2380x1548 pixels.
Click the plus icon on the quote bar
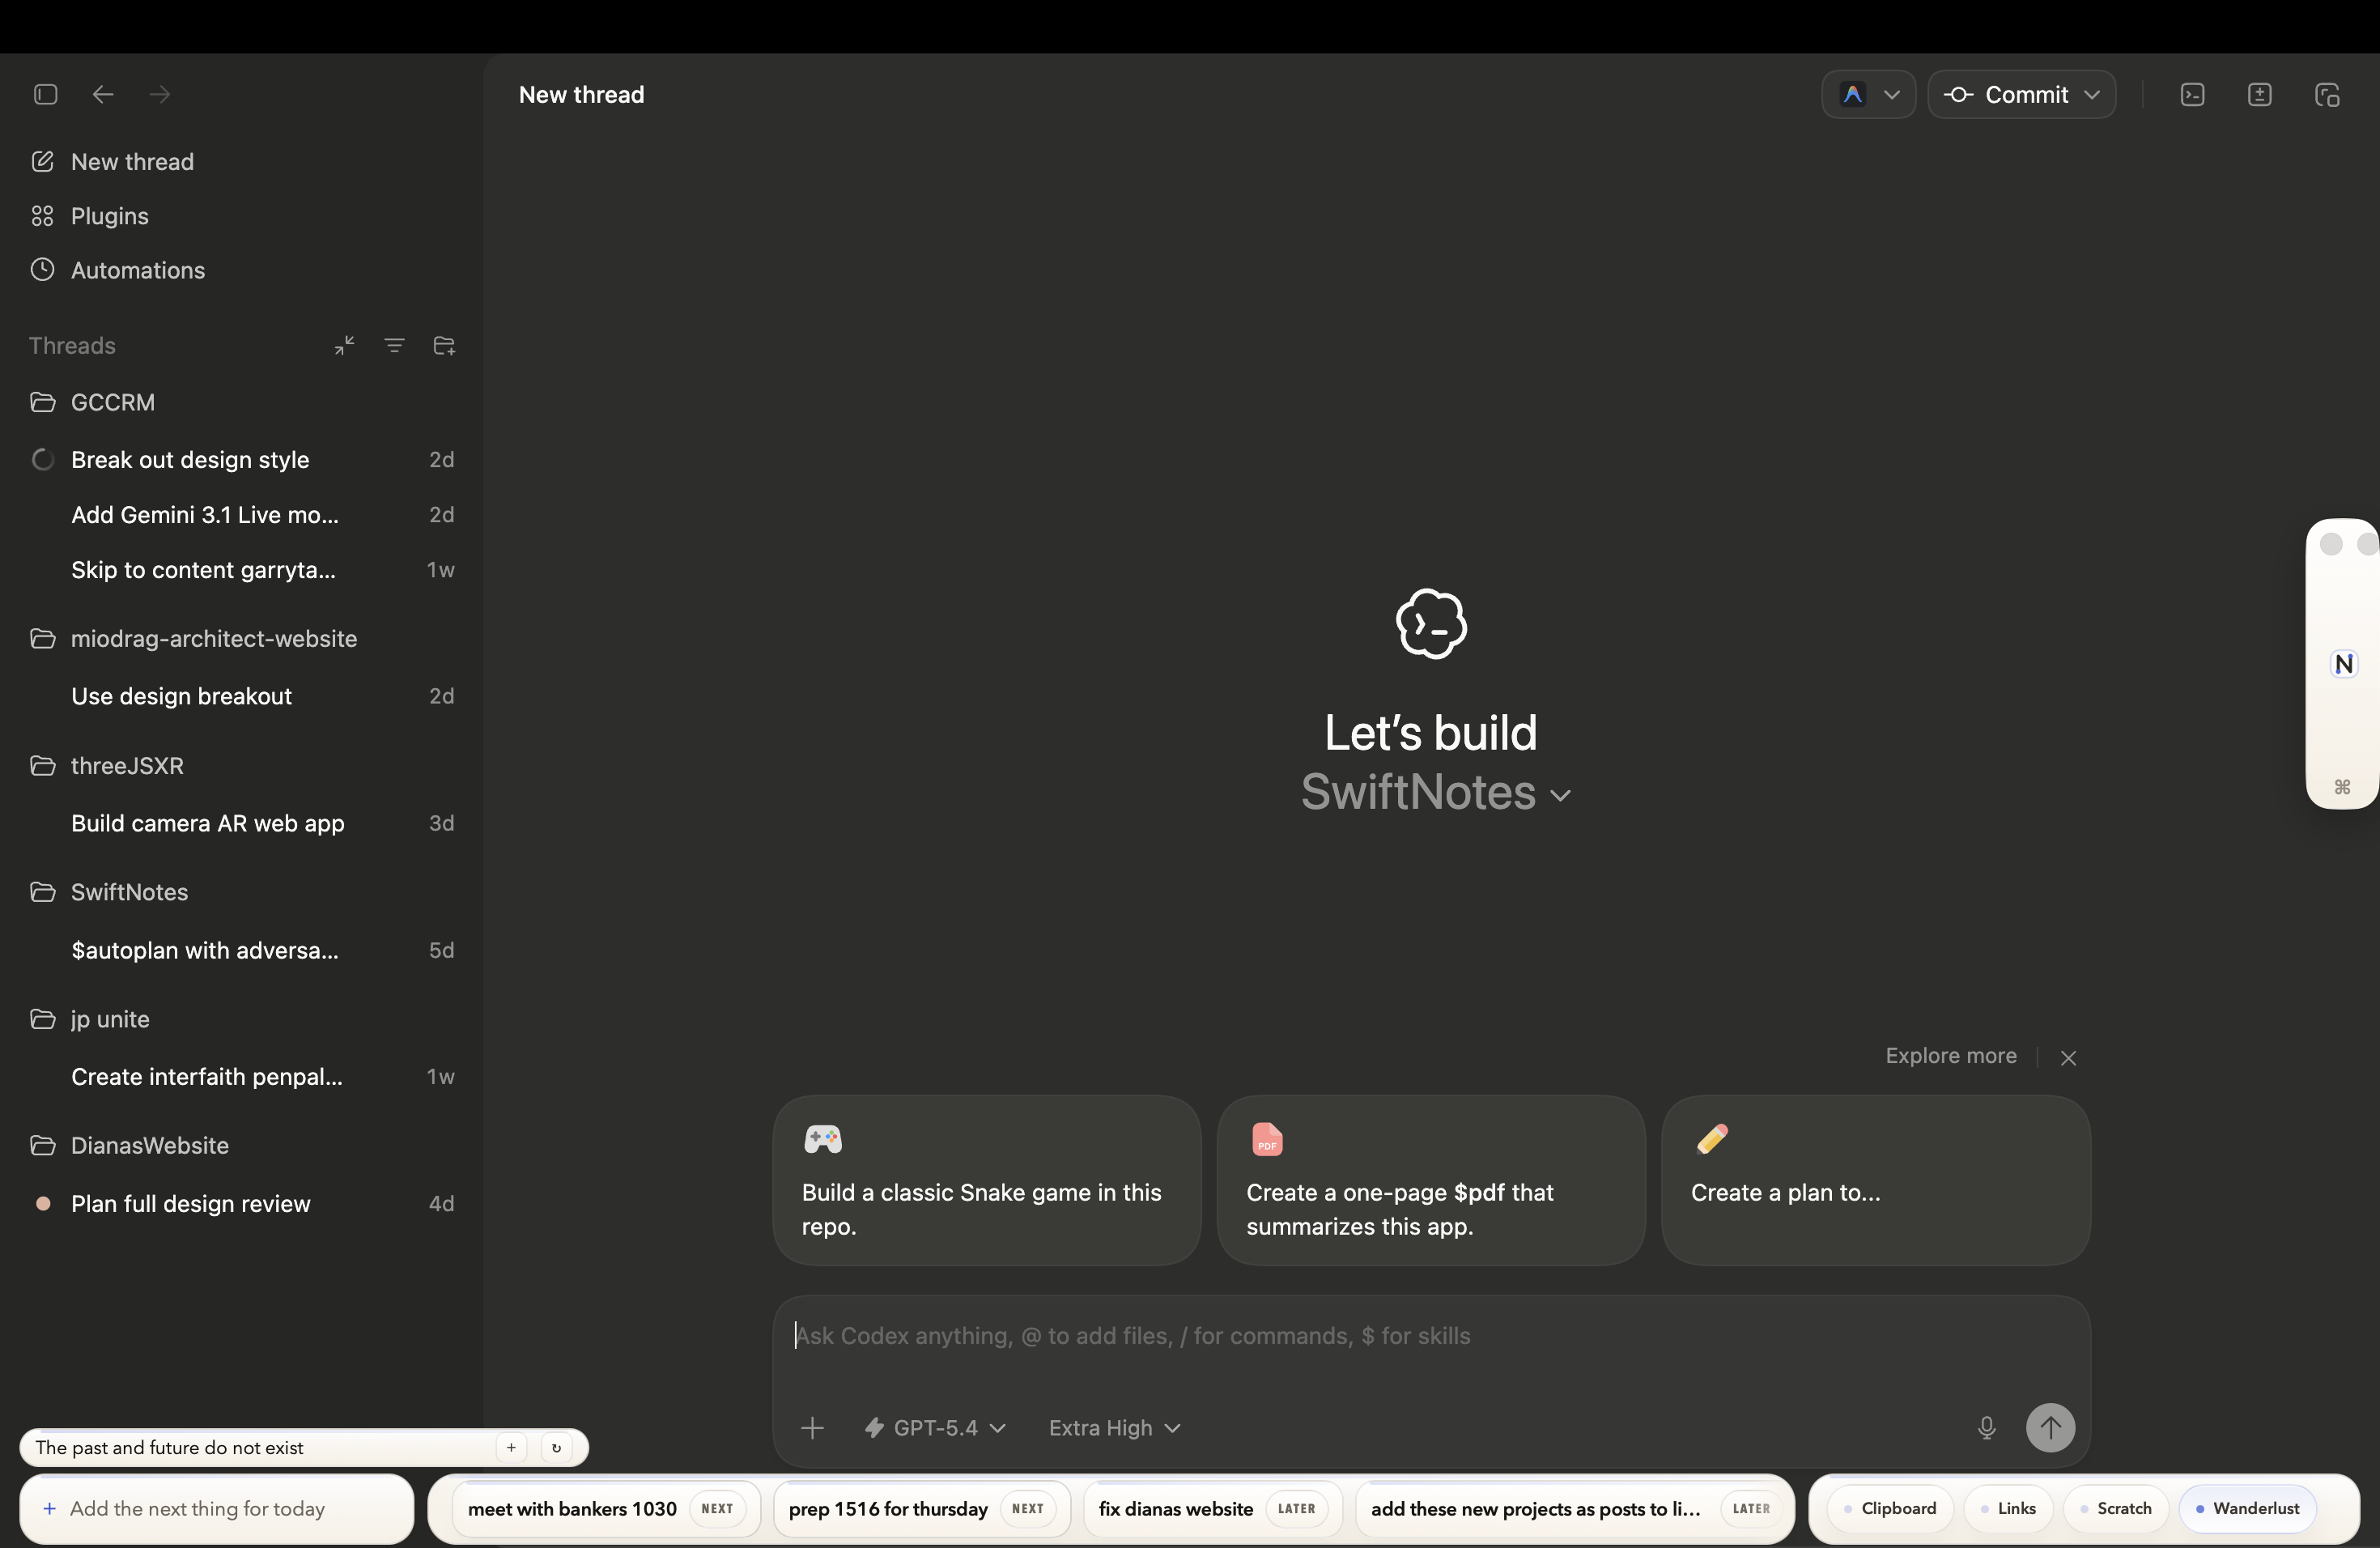[511, 1447]
